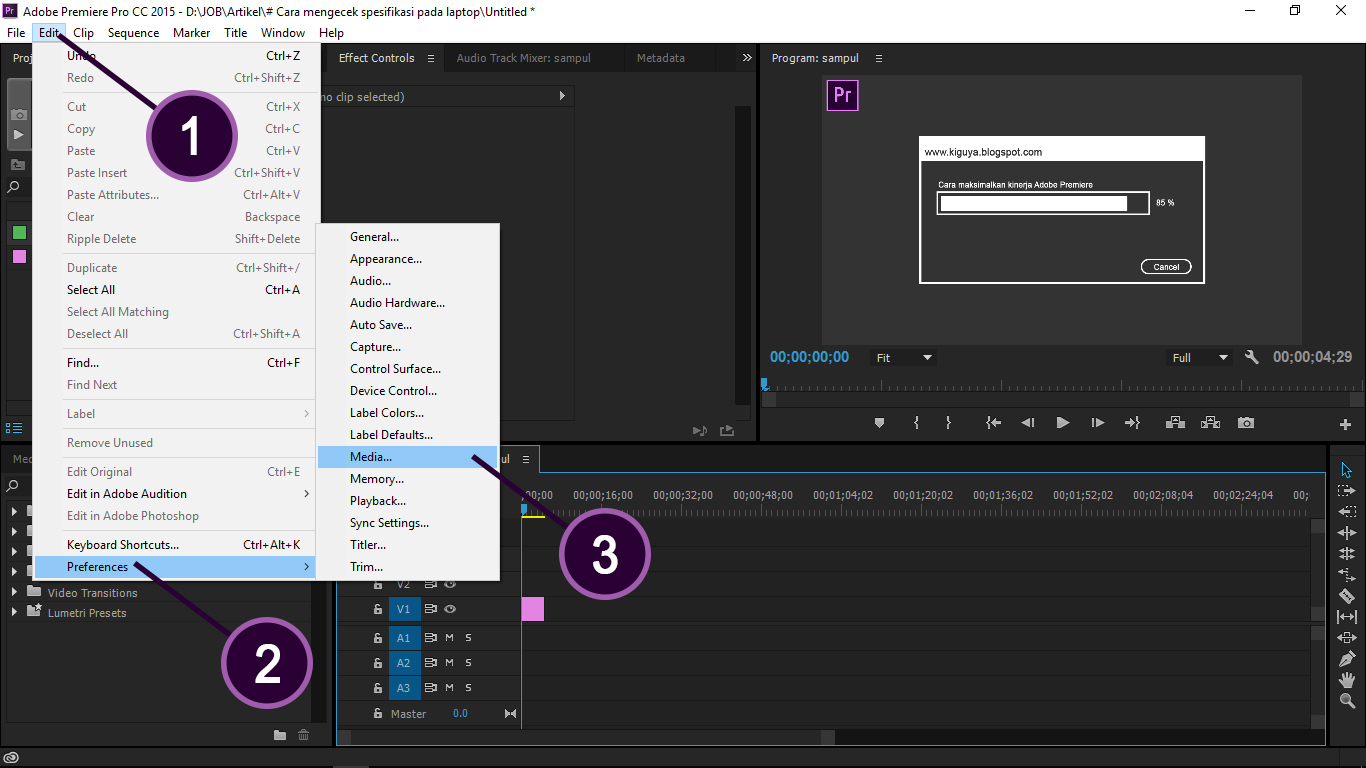This screenshot has width=1366, height=768.
Task: Grab the Hand tool
Action: tap(1347, 679)
